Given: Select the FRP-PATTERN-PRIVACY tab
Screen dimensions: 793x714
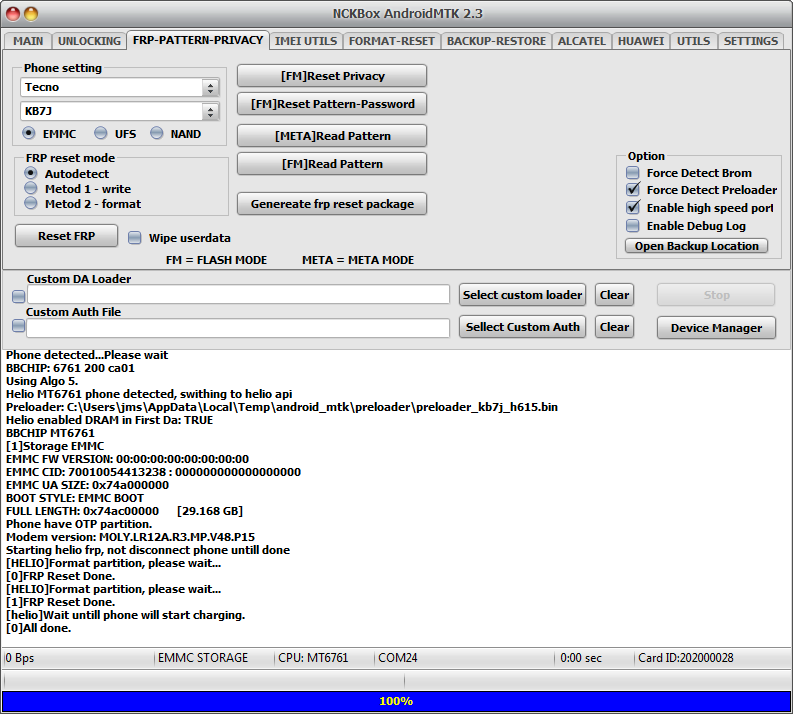Looking at the screenshot, I should pos(198,40).
